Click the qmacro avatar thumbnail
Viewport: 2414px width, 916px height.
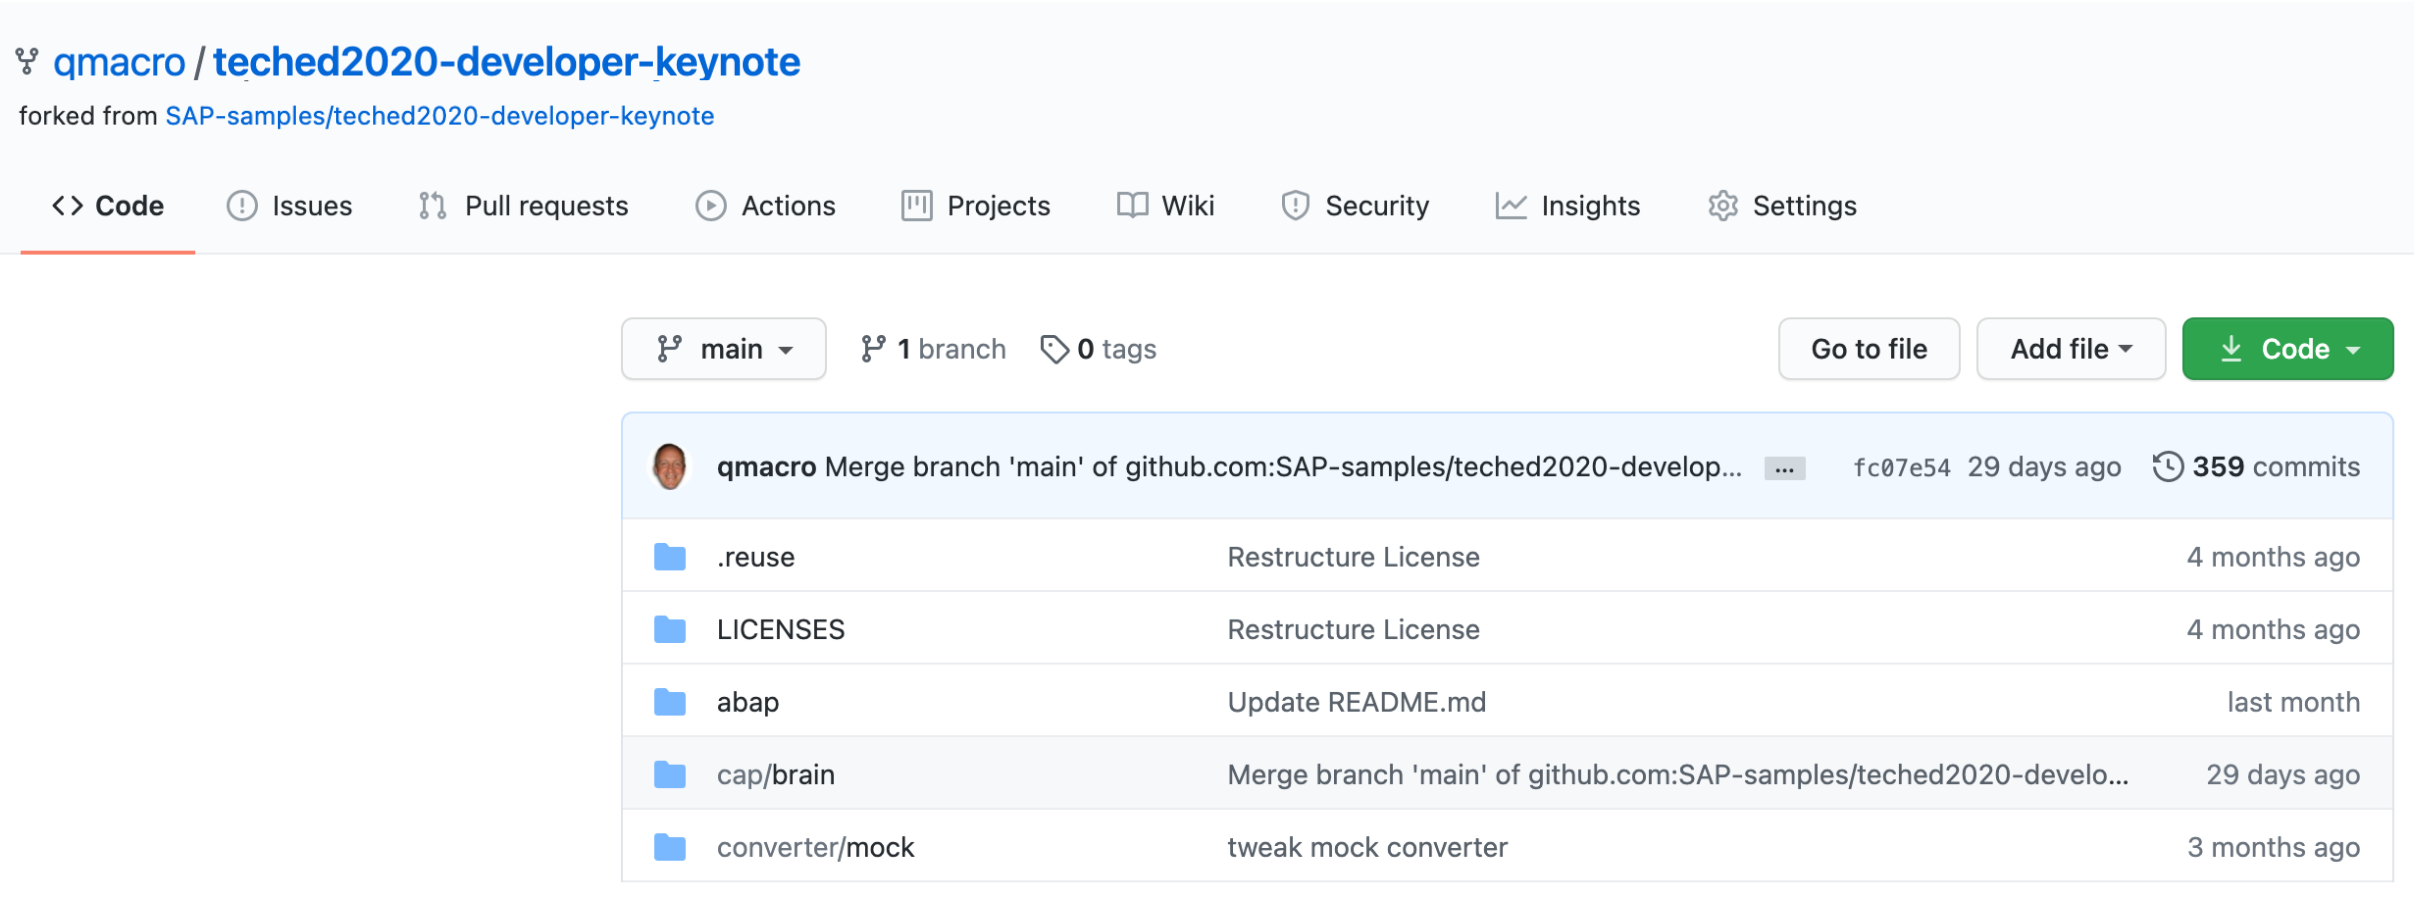670,466
